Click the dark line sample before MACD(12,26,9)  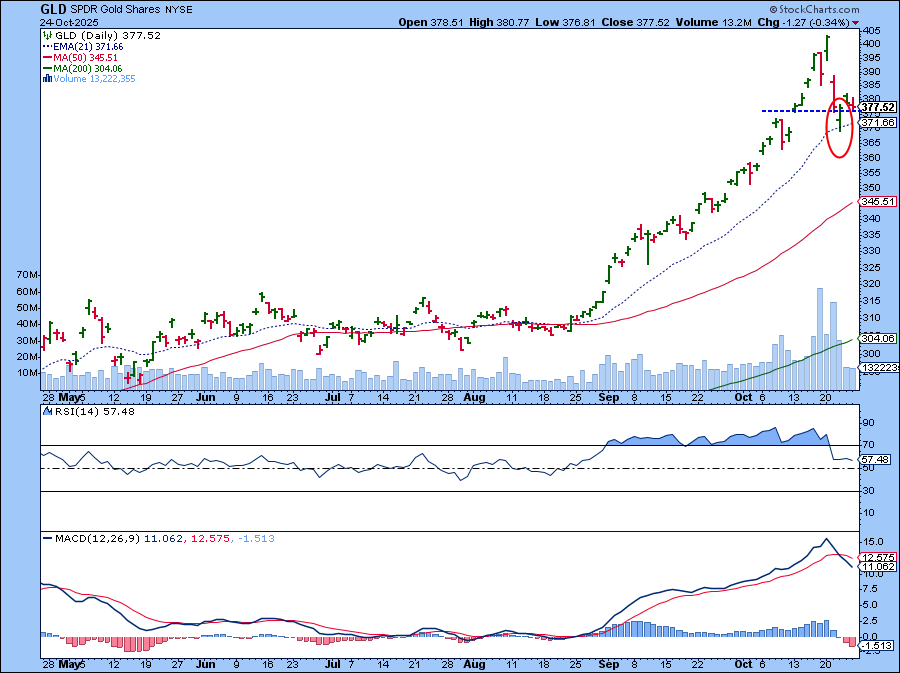click(48, 539)
